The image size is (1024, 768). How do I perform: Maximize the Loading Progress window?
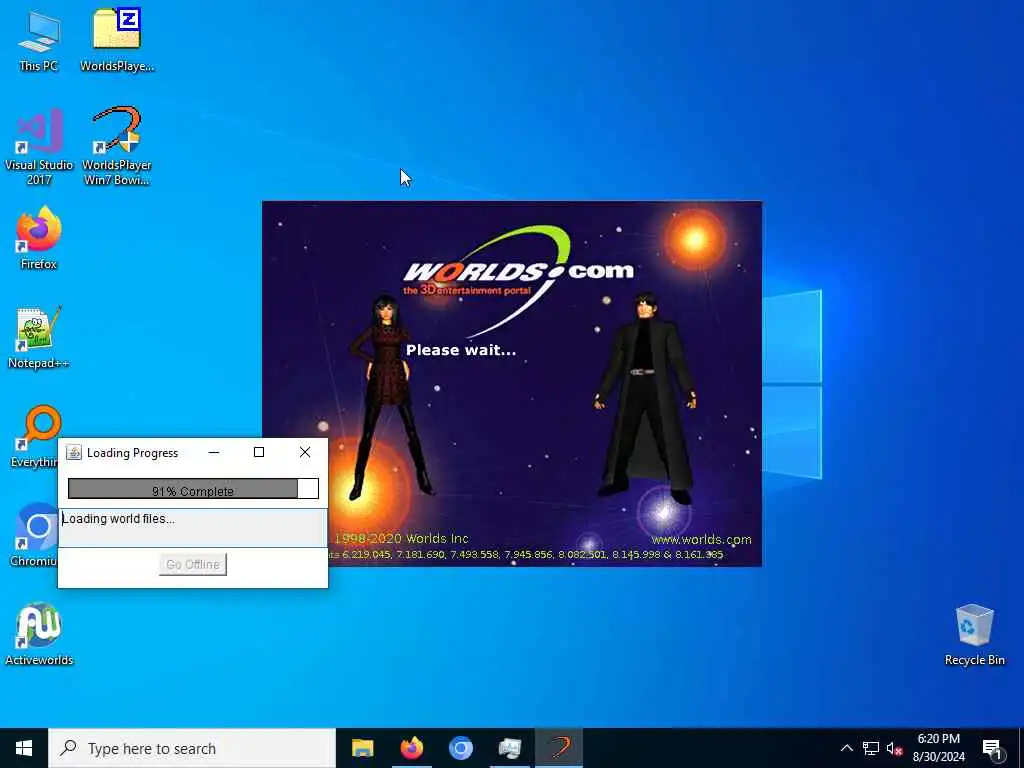click(x=259, y=453)
